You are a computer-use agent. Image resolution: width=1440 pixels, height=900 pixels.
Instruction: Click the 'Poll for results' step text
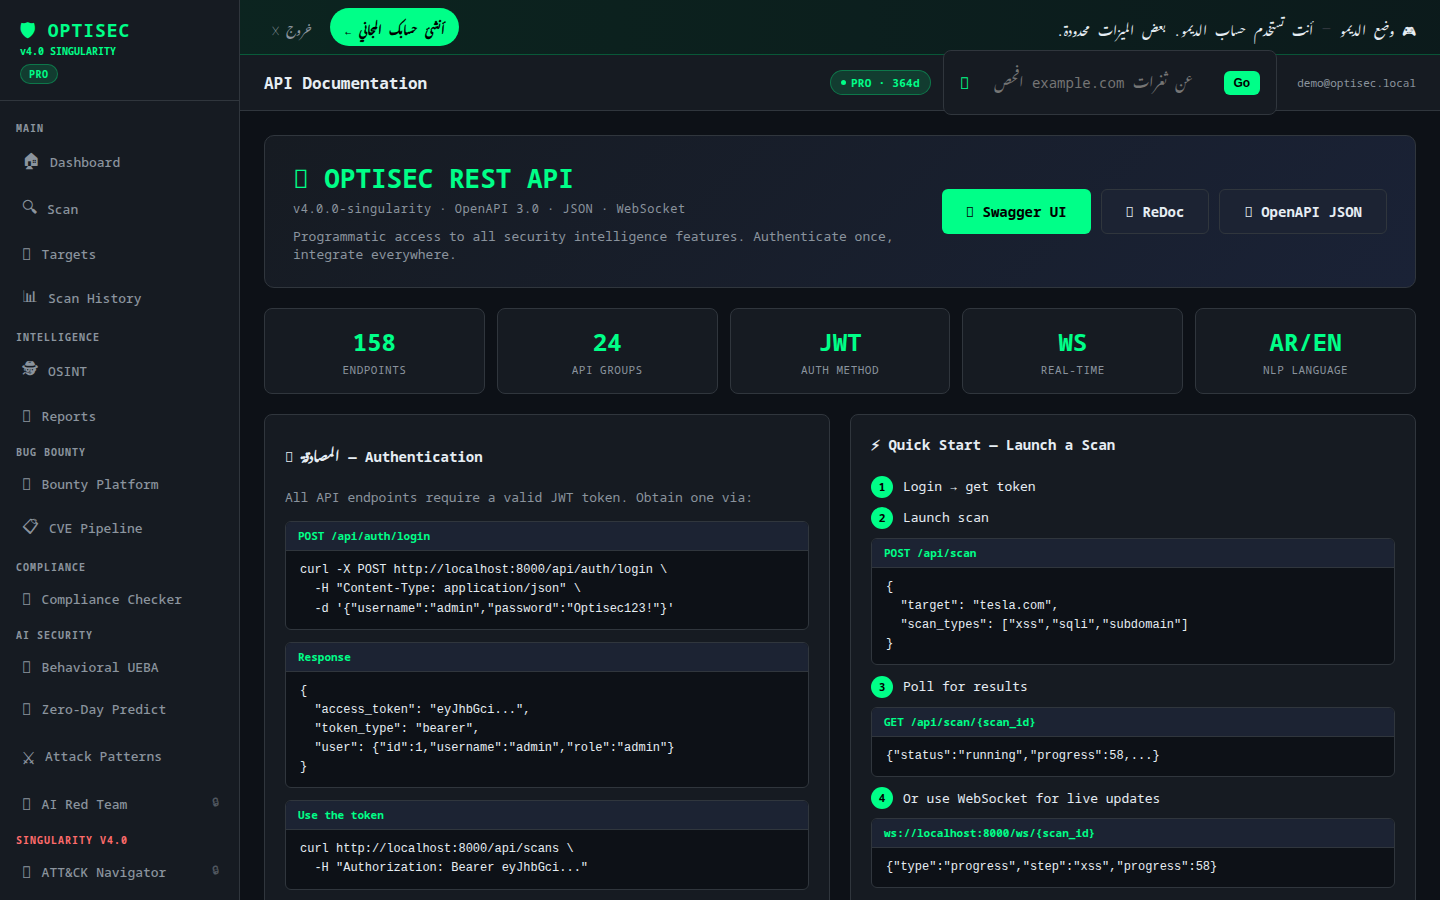(965, 687)
